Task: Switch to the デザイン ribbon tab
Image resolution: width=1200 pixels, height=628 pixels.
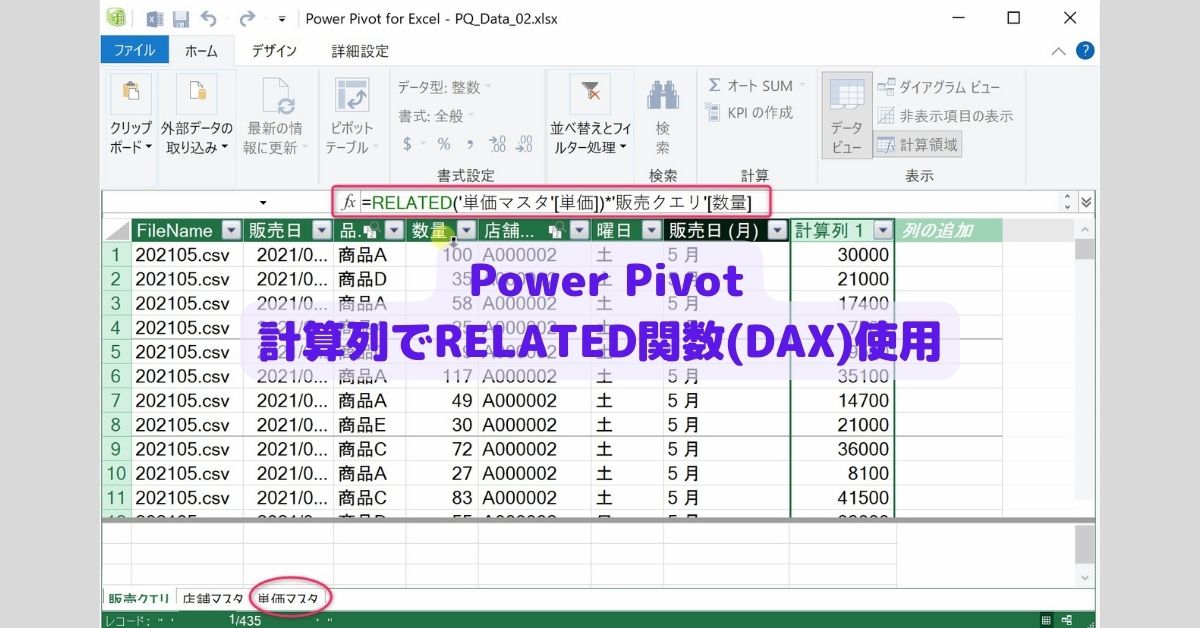Action: tap(274, 50)
